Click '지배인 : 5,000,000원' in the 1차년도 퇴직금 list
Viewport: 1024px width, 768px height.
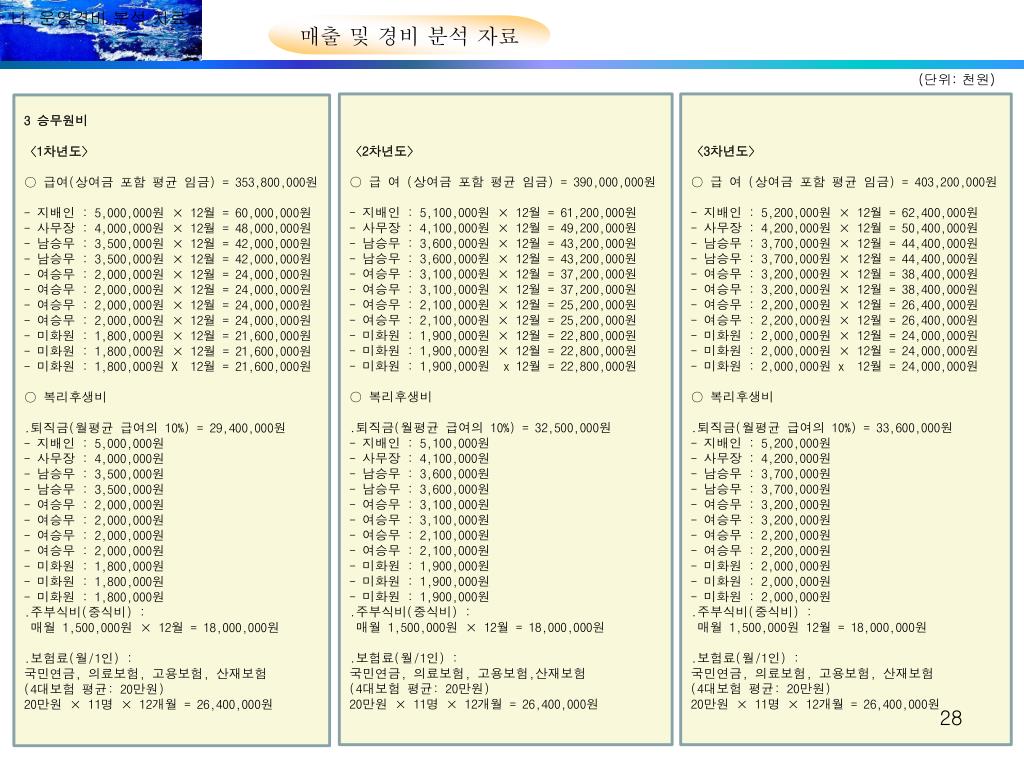pos(93,443)
